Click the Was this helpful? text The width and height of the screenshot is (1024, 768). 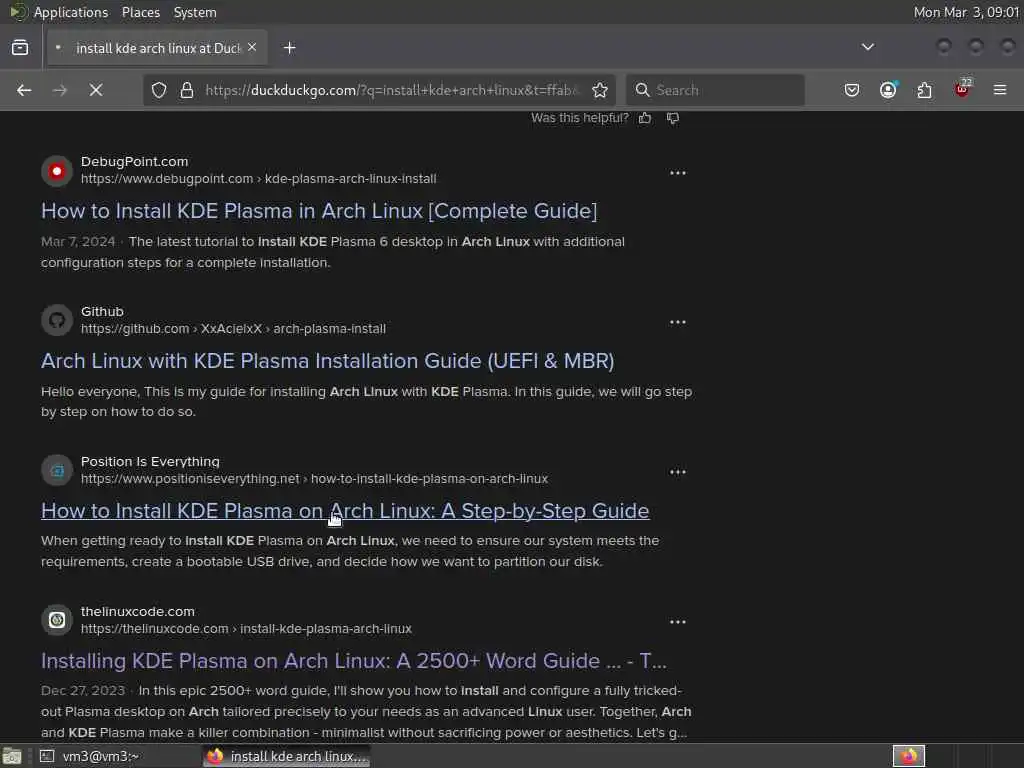[580, 118]
